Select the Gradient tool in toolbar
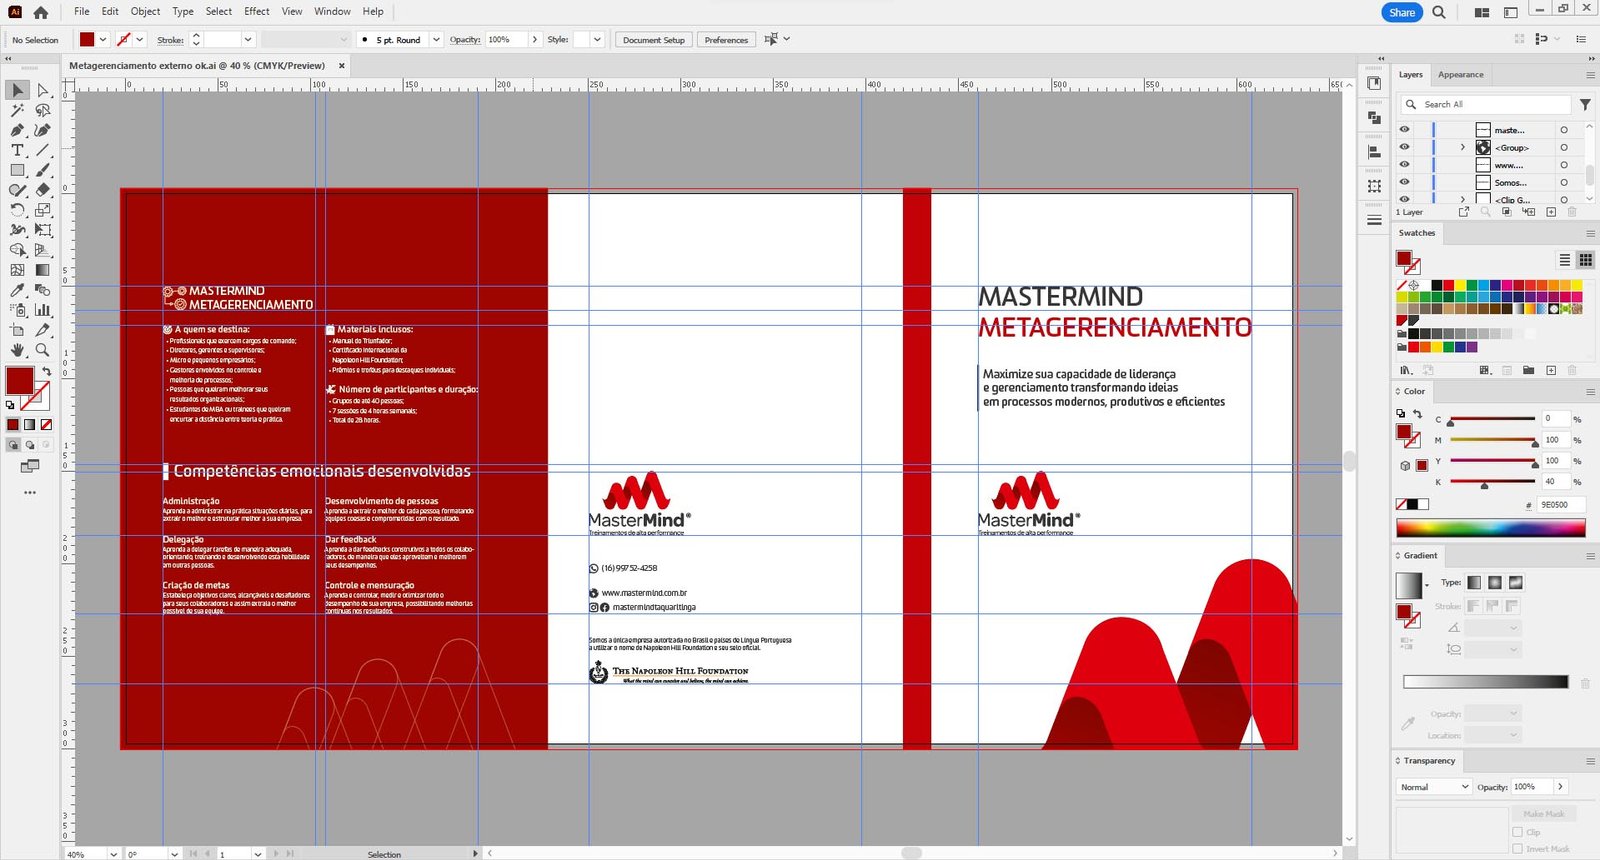 coord(43,270)
